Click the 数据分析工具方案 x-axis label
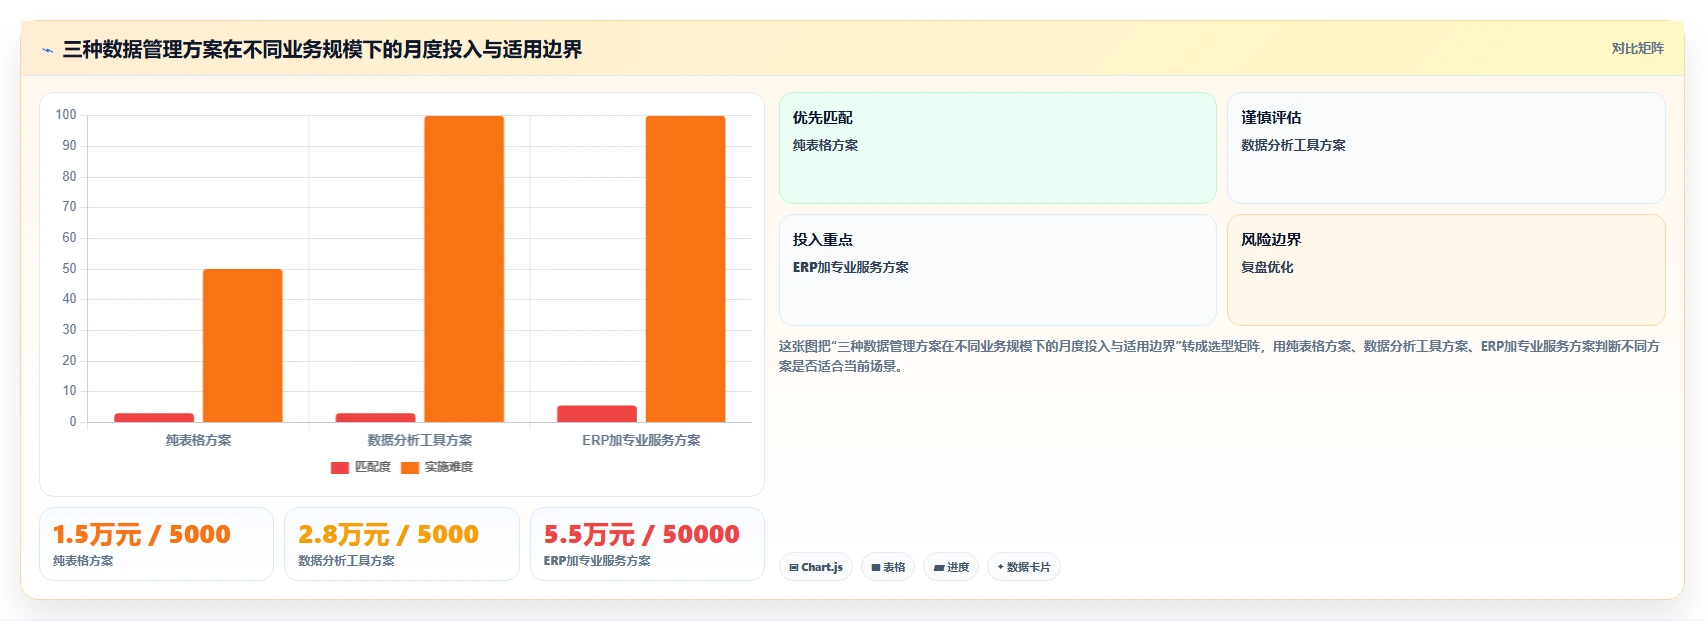1705x621 pixels. click(x=420, y=440)
